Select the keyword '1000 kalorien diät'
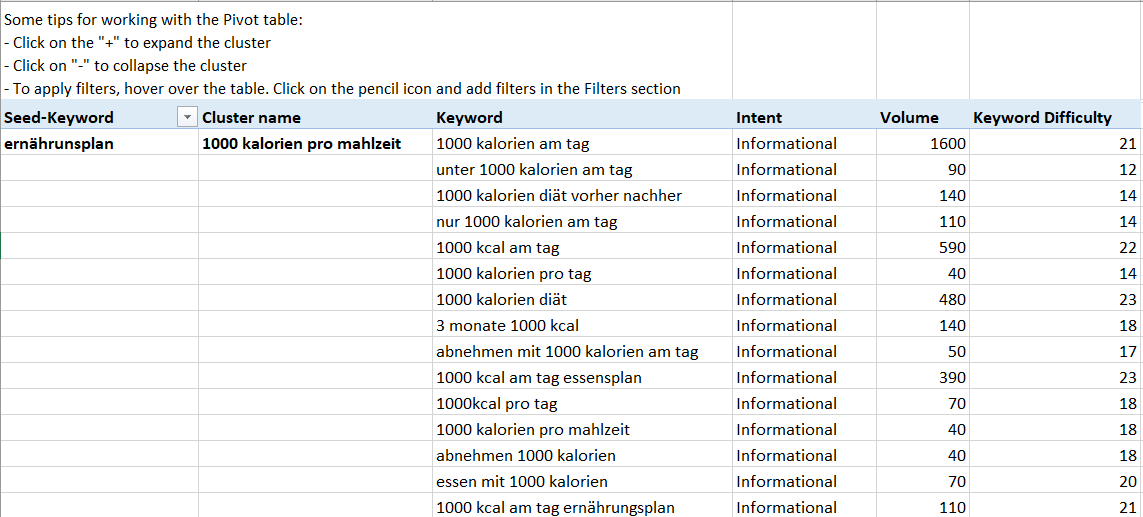Image resolution: width=1143 pixels, height=517 pixels. tap(582, 300)
